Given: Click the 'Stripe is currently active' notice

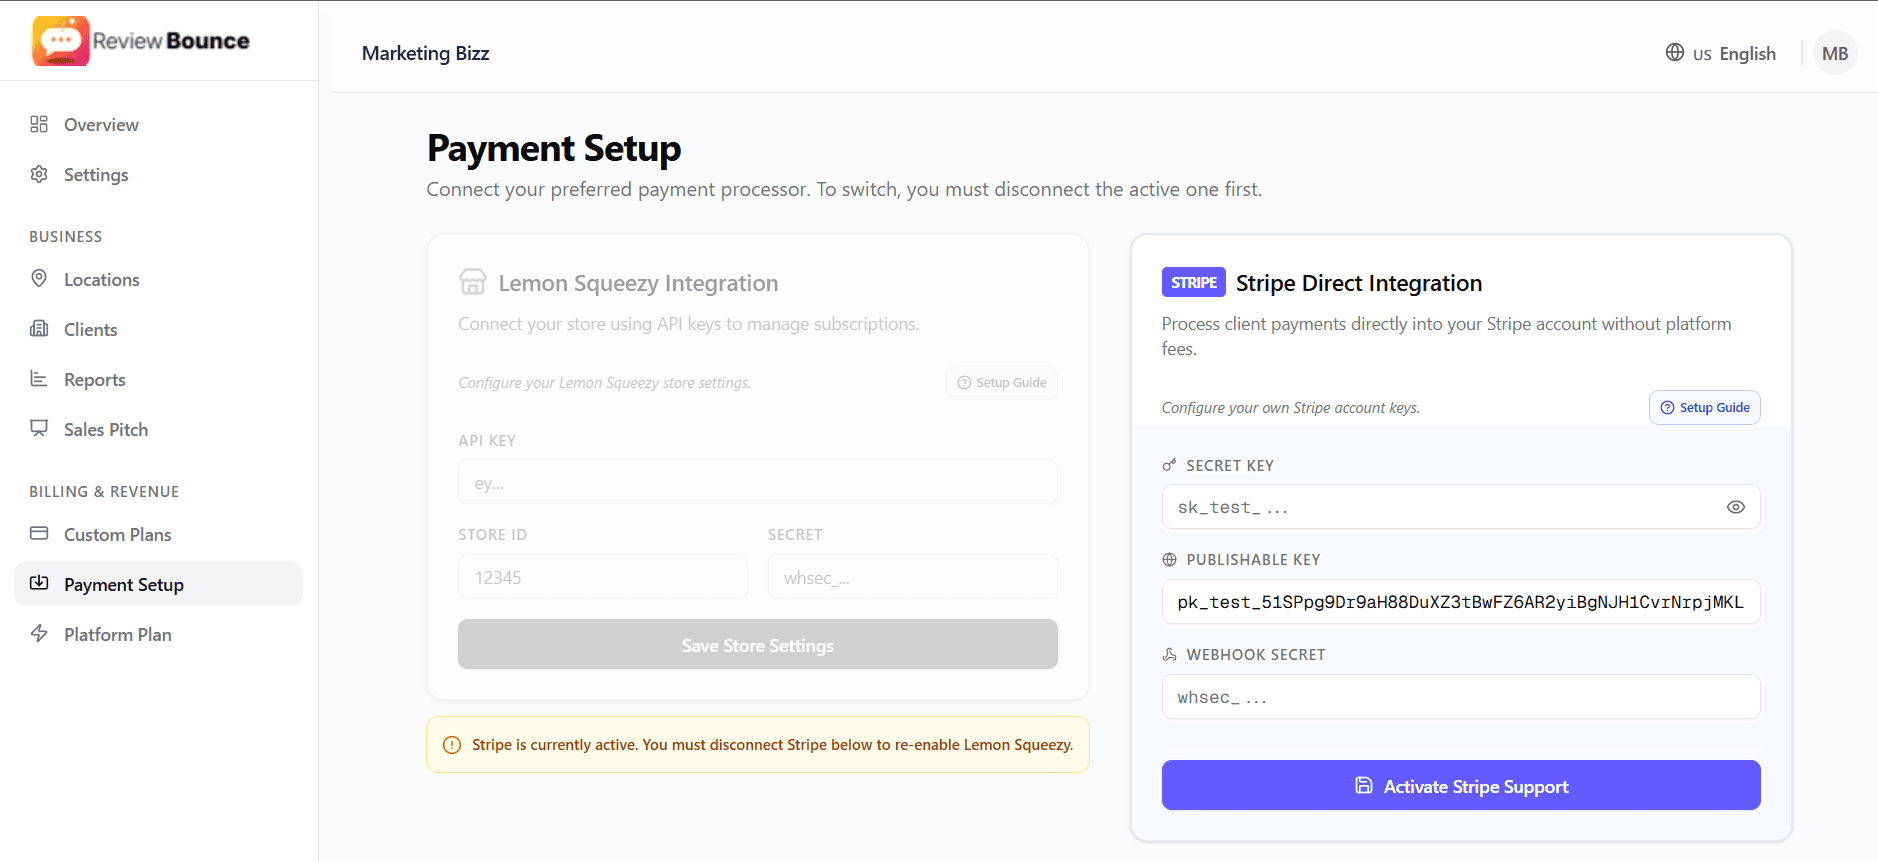Looking at the screenshot, I should click(x=758, y=745).
